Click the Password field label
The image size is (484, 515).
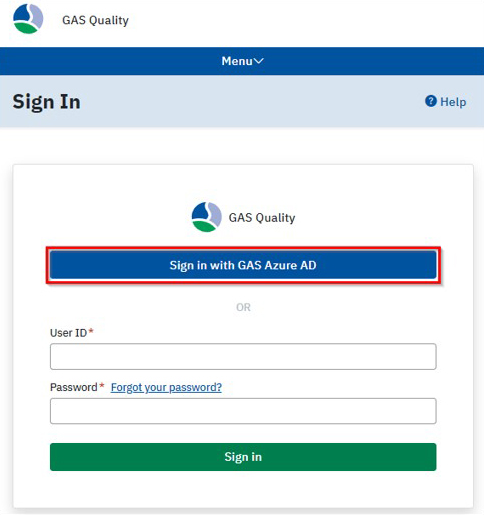(x=74, y=387)
